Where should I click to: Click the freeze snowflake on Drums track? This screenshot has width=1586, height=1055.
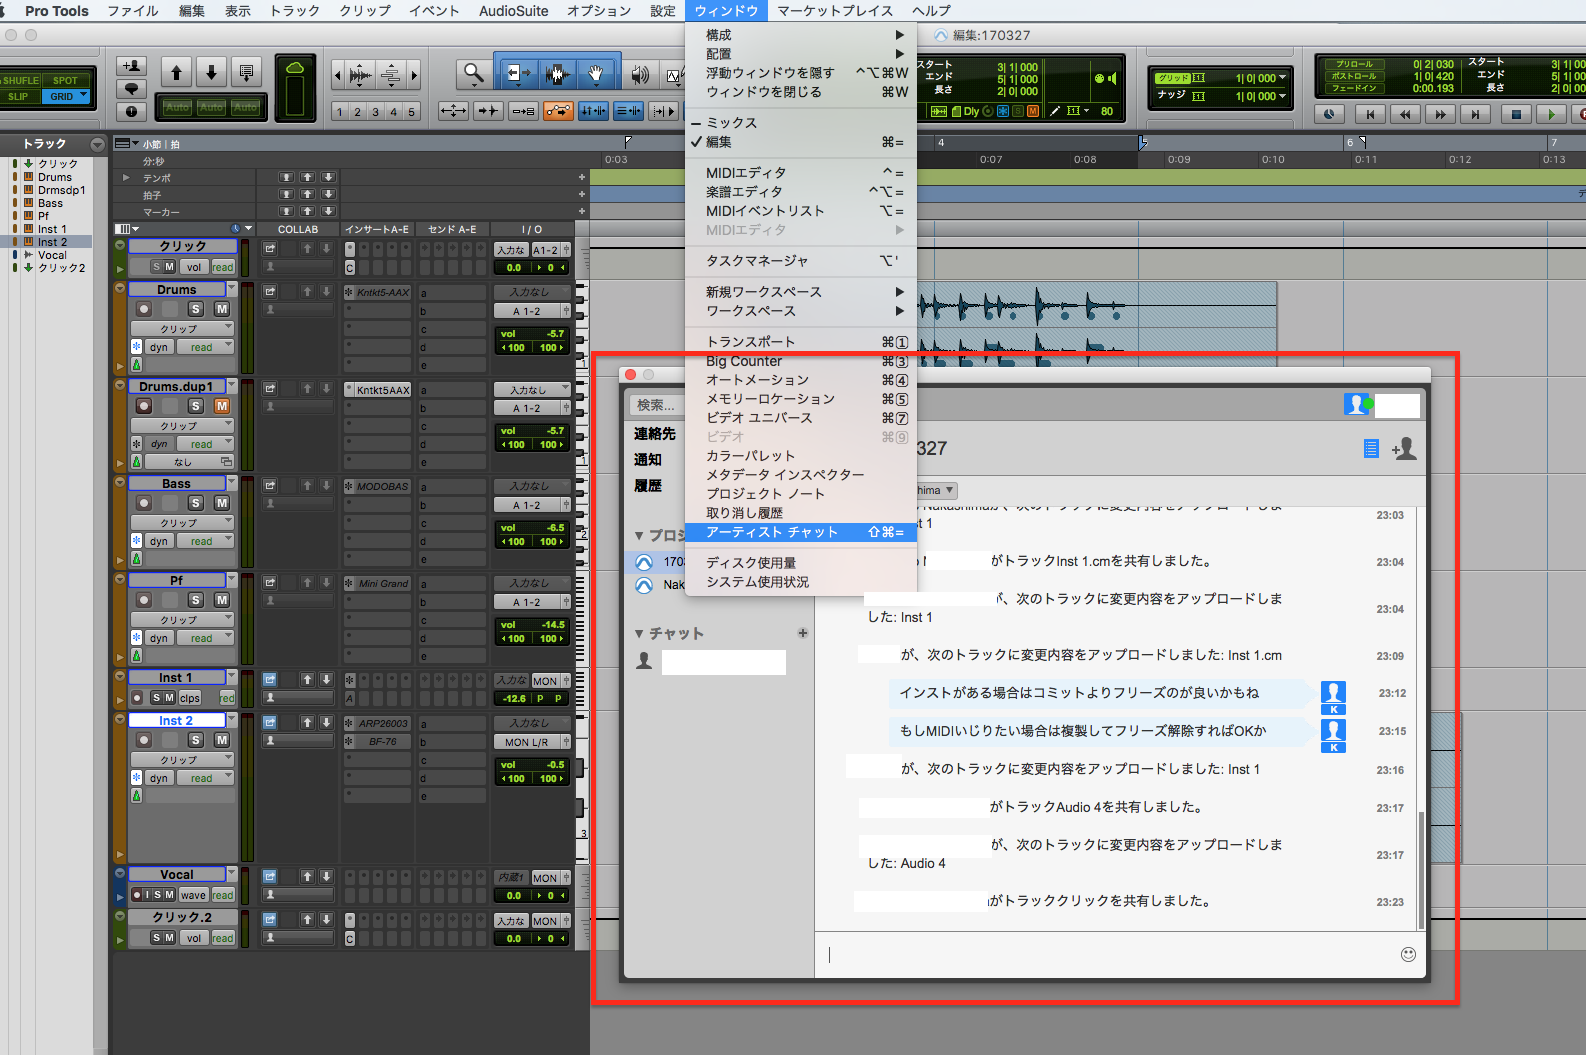coord(137,347)
